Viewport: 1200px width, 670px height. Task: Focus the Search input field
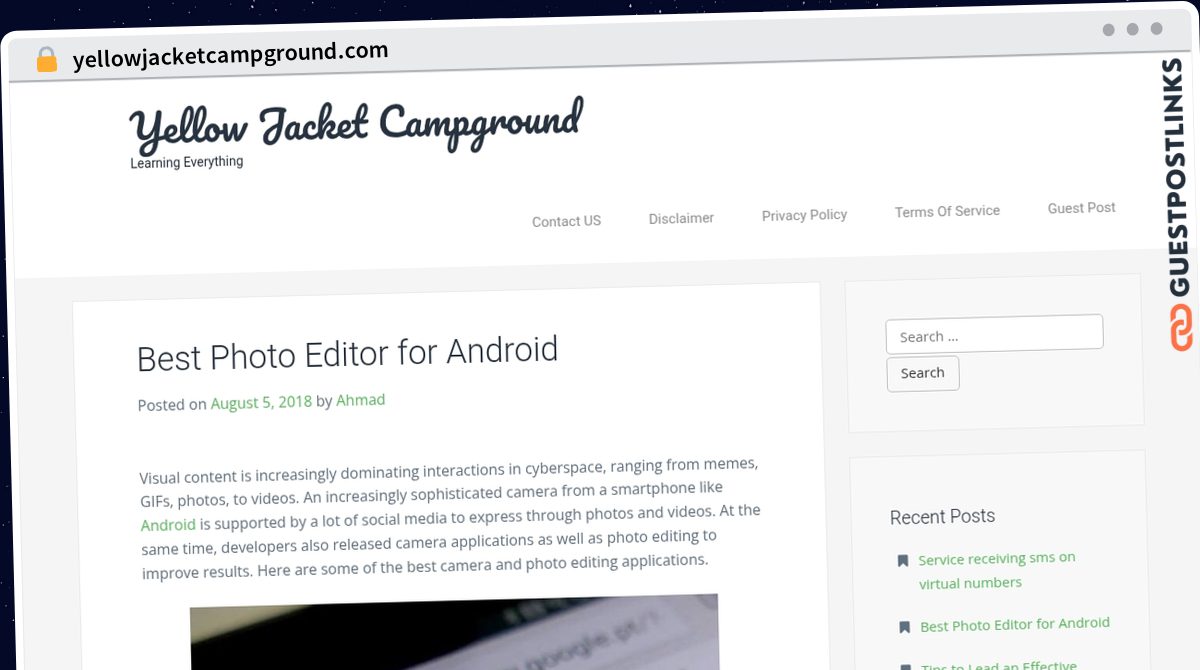[994, 334]
